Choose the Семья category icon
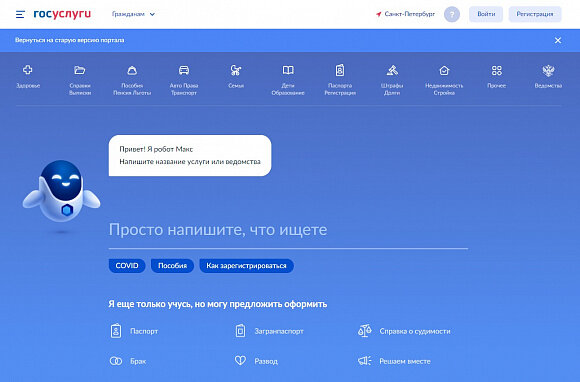 236,70
